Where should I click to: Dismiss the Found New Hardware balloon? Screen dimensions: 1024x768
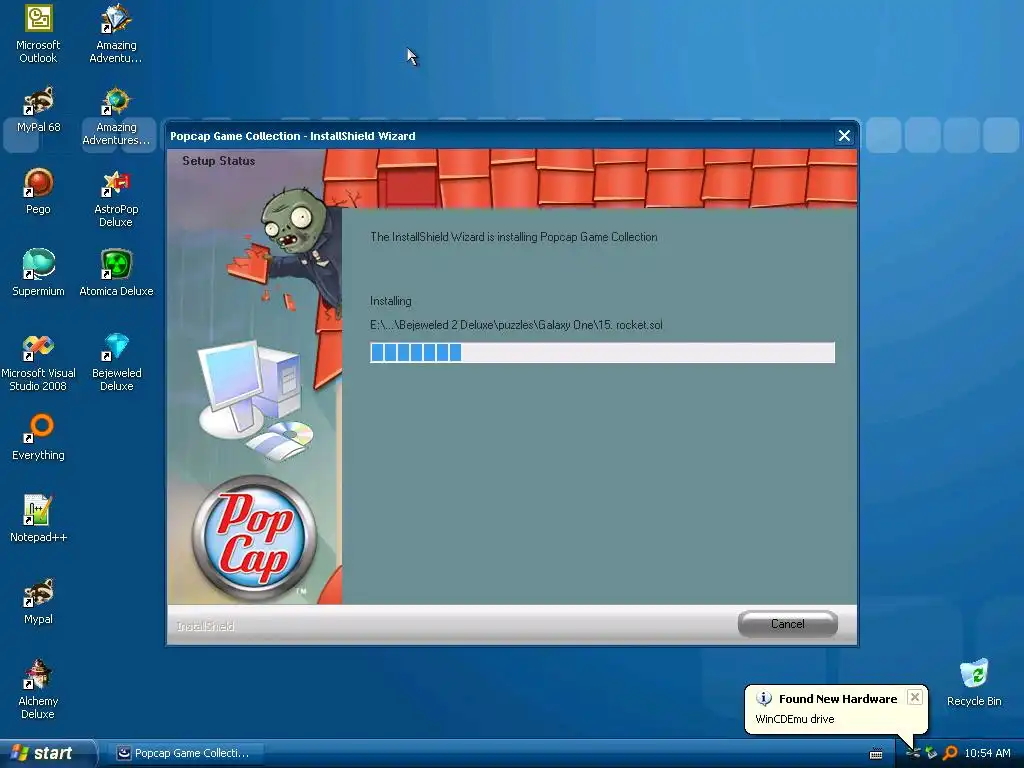[x=915, y=697]
